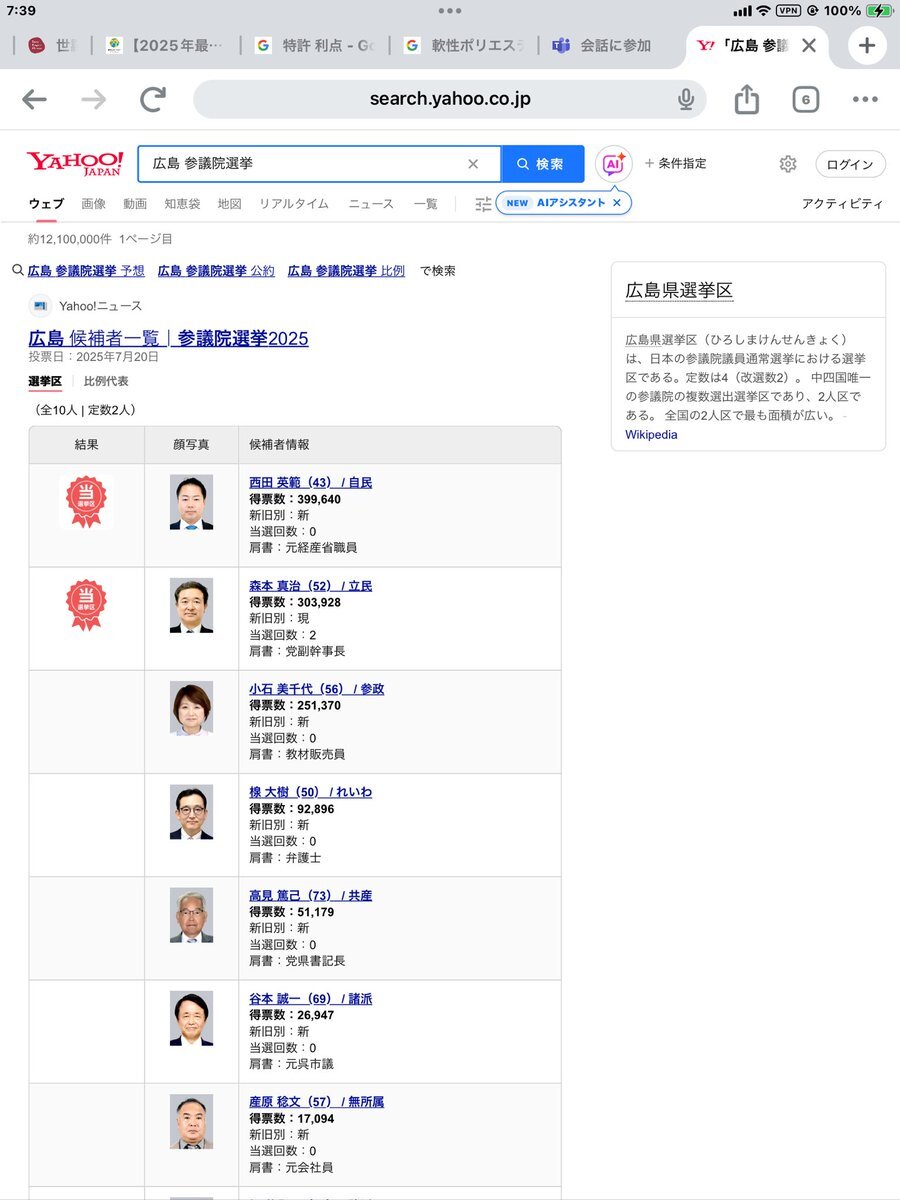Select the 地図 search category

click(x=230, y=204)
